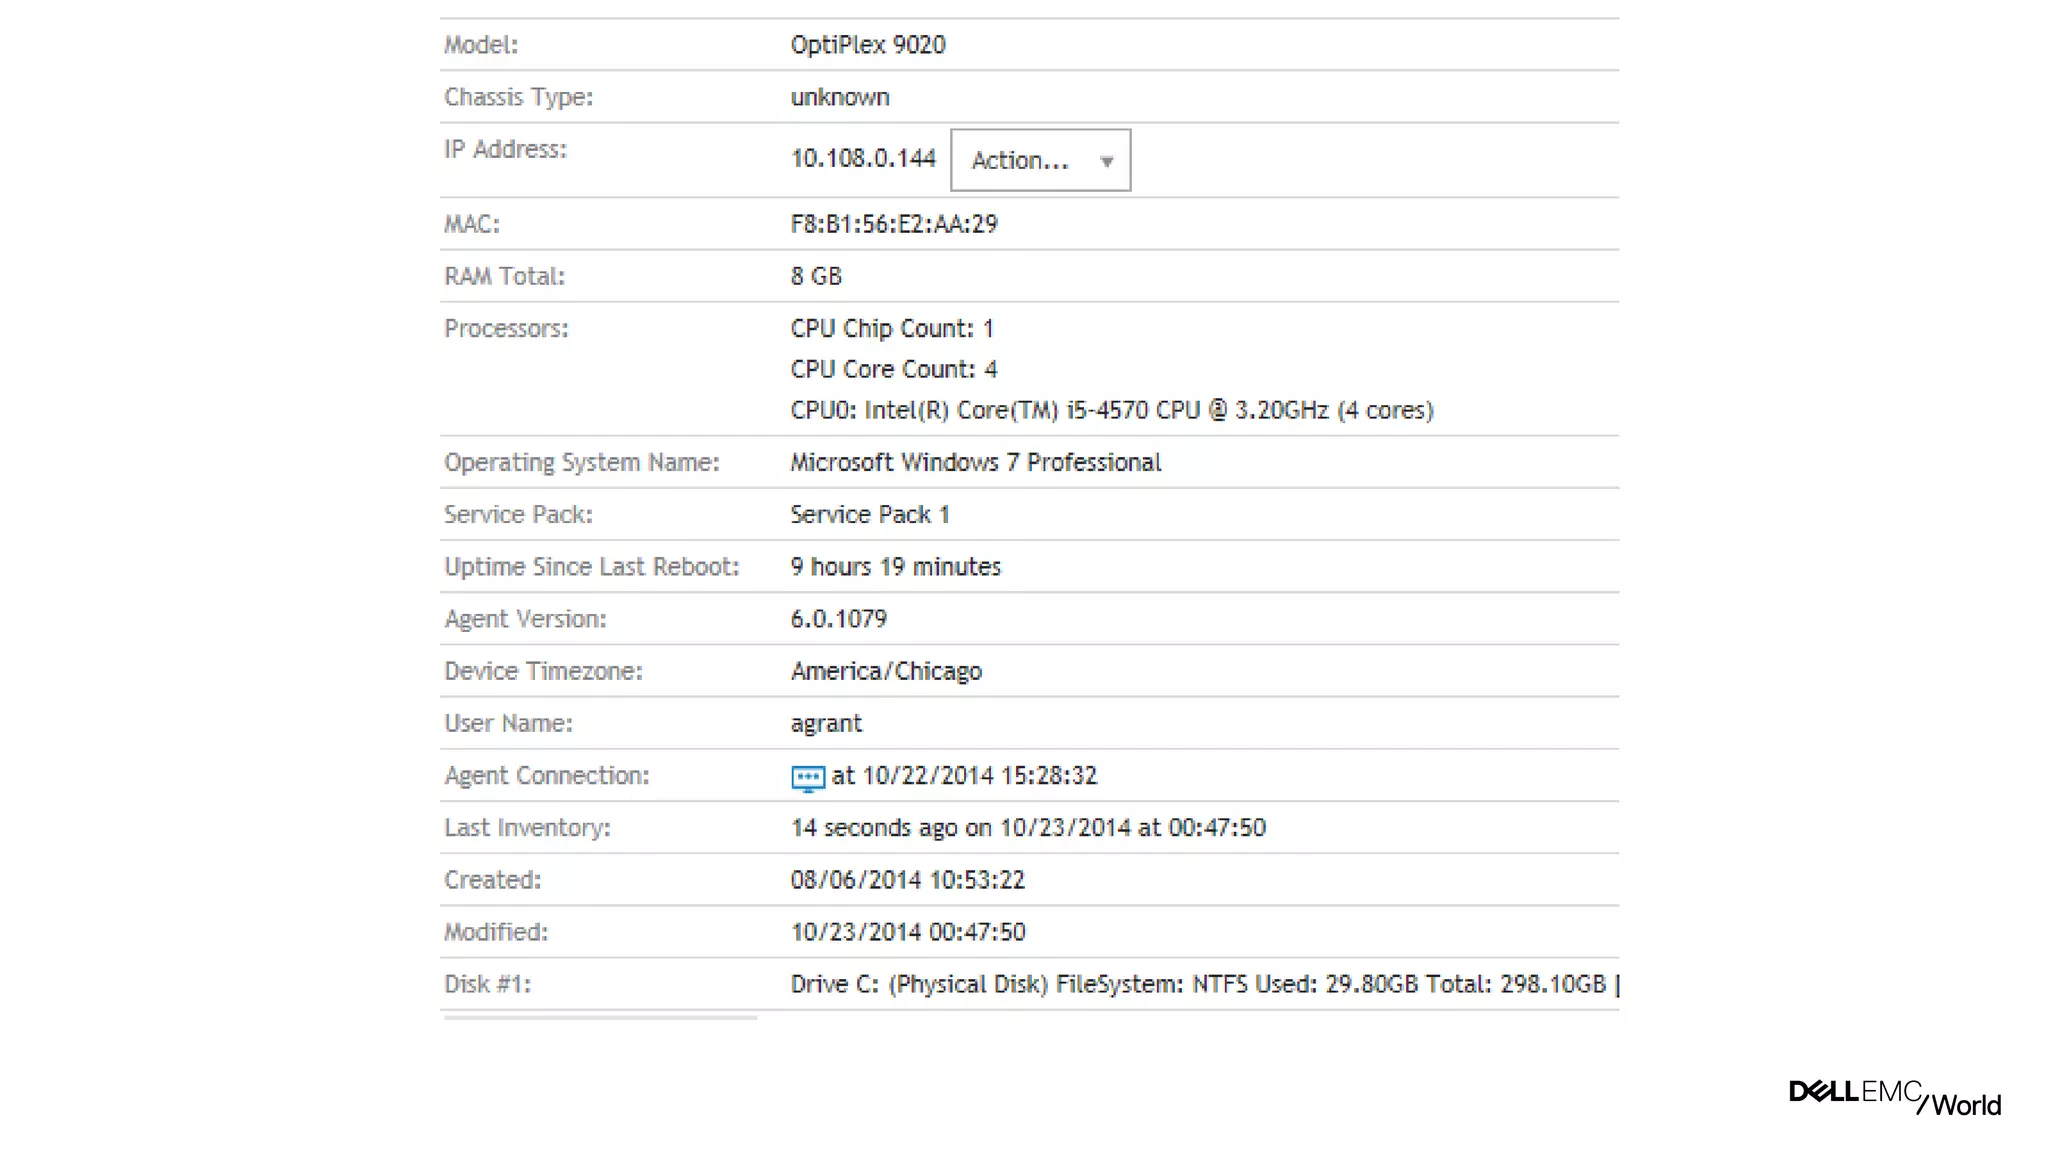
Task: Click the Action dropdown arrow
Action: tap(1106, 161)
